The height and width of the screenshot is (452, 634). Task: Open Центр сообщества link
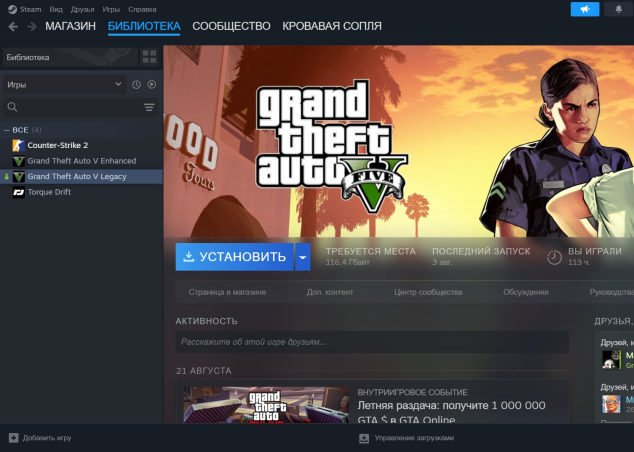coord(428,292)
